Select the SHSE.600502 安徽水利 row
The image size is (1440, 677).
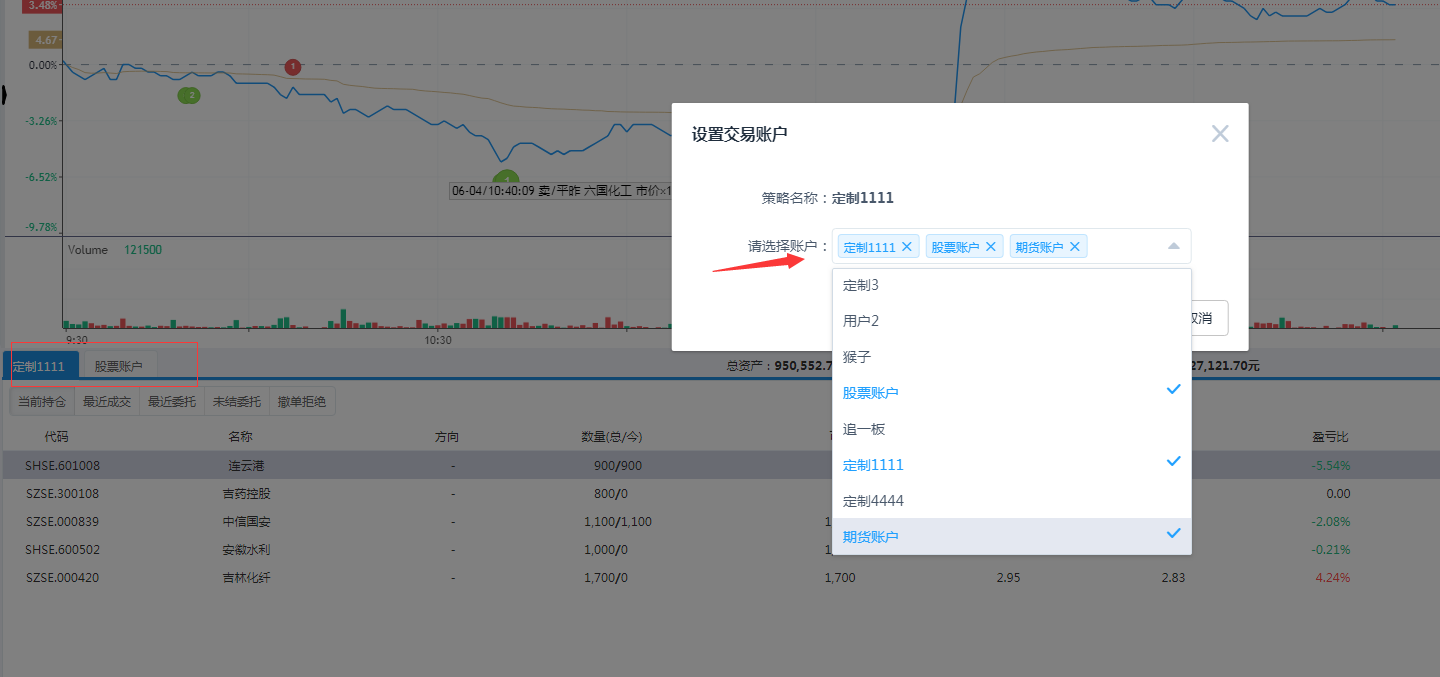[720, 549]
